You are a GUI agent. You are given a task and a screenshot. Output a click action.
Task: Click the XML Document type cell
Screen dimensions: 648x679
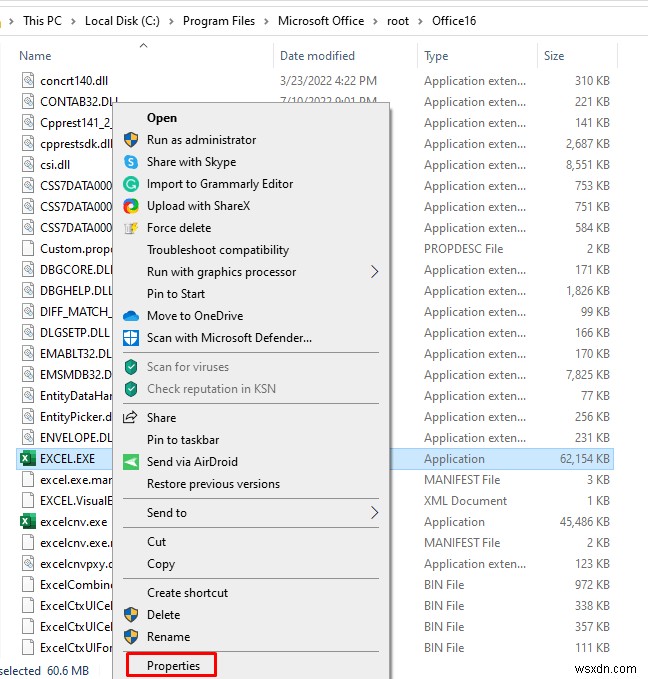tap(465, 501)
